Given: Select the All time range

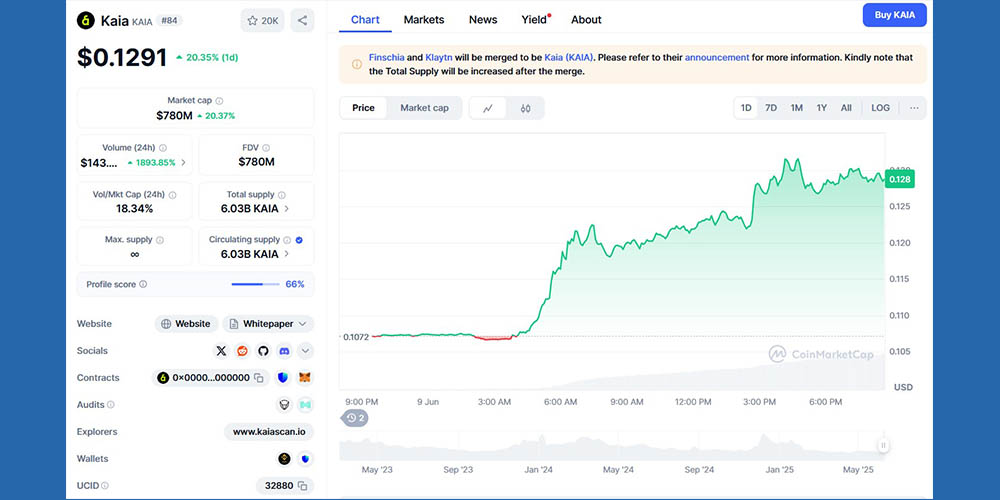Looking at the screenshot, I should 846,108.
